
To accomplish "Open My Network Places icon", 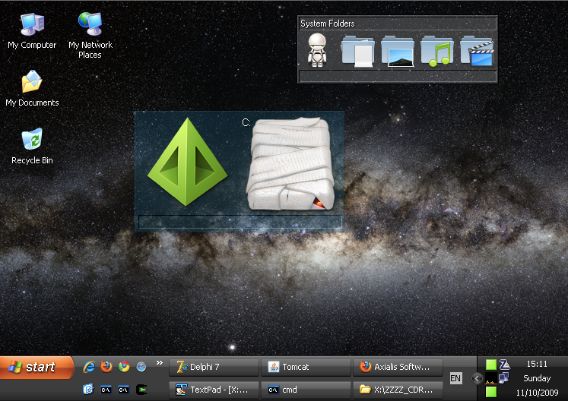I will tap(90, 34).
